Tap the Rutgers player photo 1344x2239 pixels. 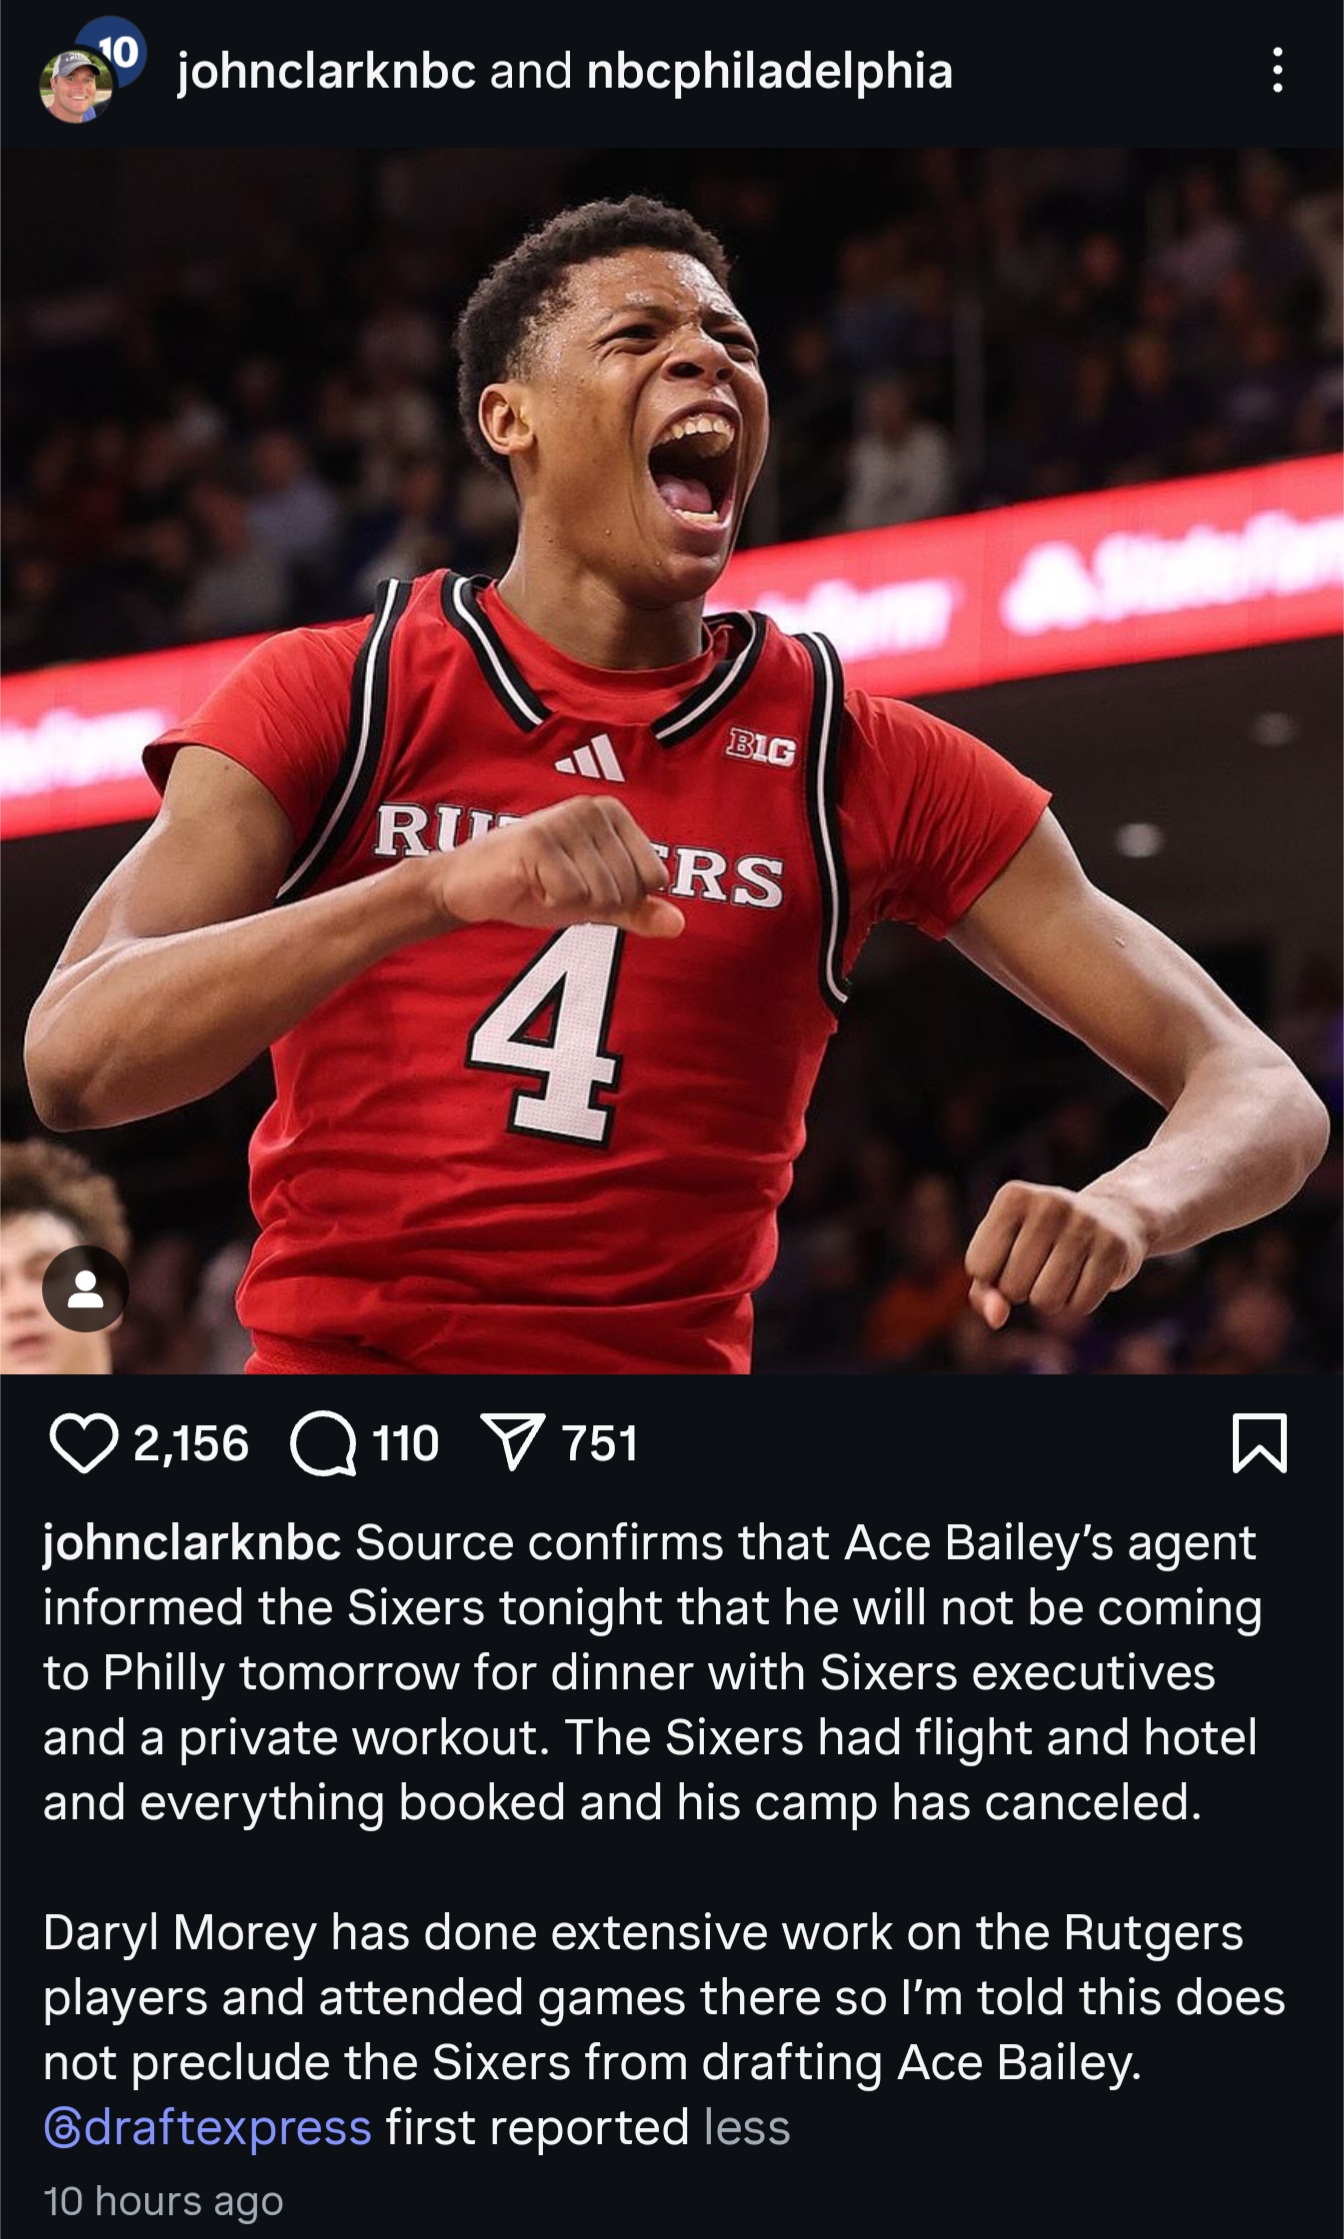[672, 761]
